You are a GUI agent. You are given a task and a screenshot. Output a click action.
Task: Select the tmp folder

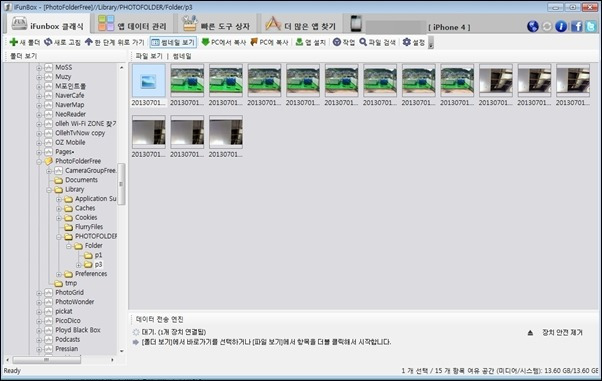(71, 283)
